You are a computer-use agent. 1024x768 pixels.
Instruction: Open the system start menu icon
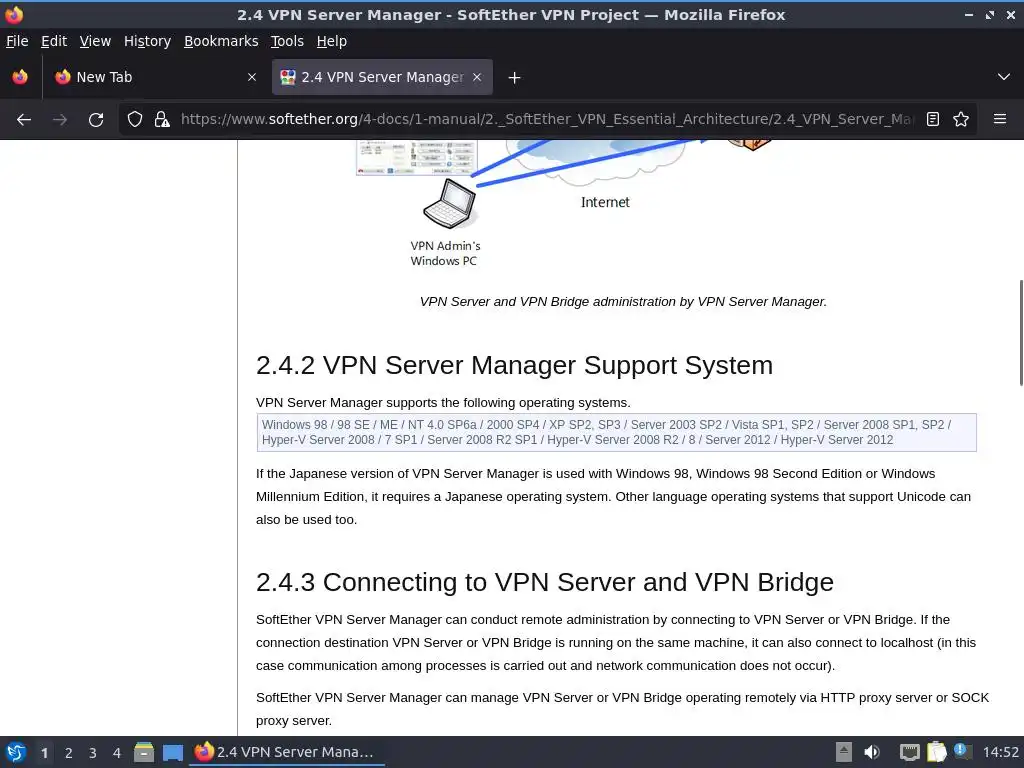16,752
